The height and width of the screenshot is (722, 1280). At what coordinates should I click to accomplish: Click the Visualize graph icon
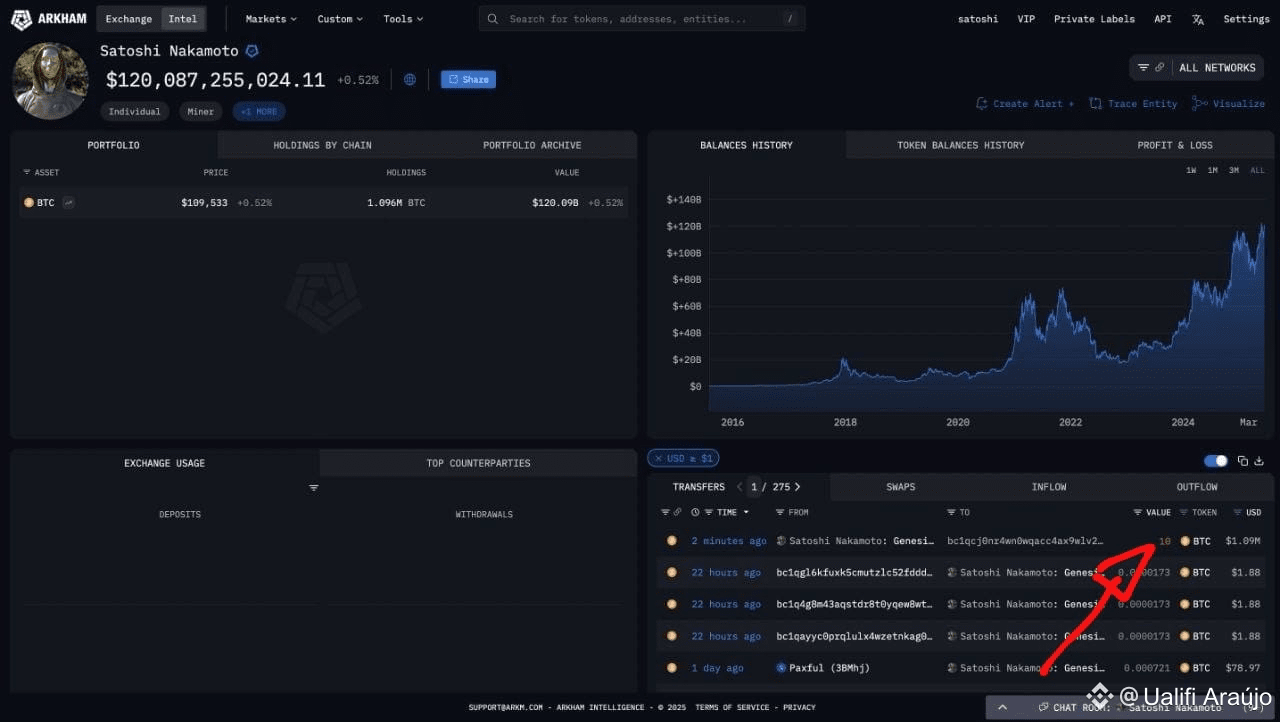point(1200,104)
